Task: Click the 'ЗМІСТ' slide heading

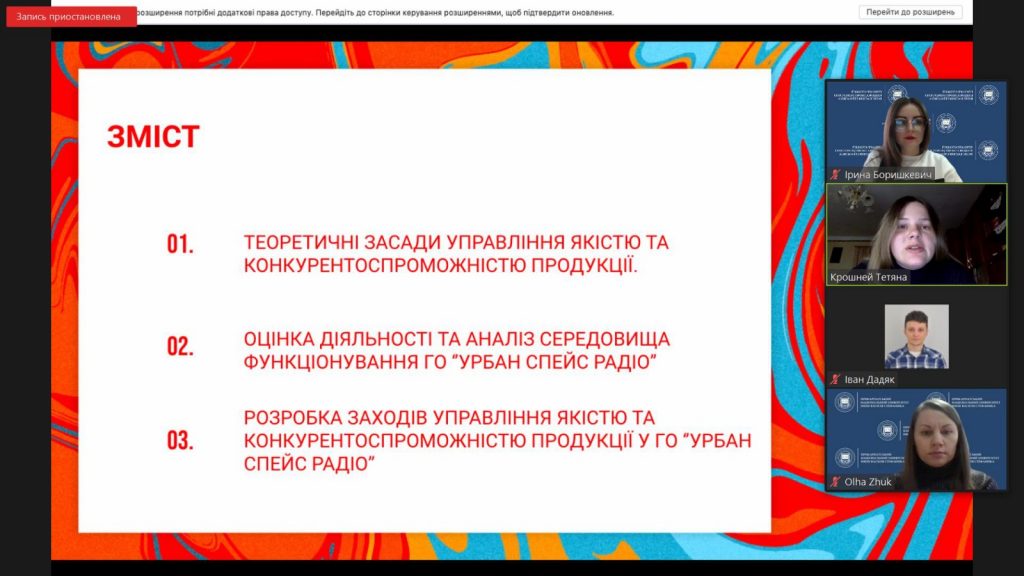Action: pos(153,137)
